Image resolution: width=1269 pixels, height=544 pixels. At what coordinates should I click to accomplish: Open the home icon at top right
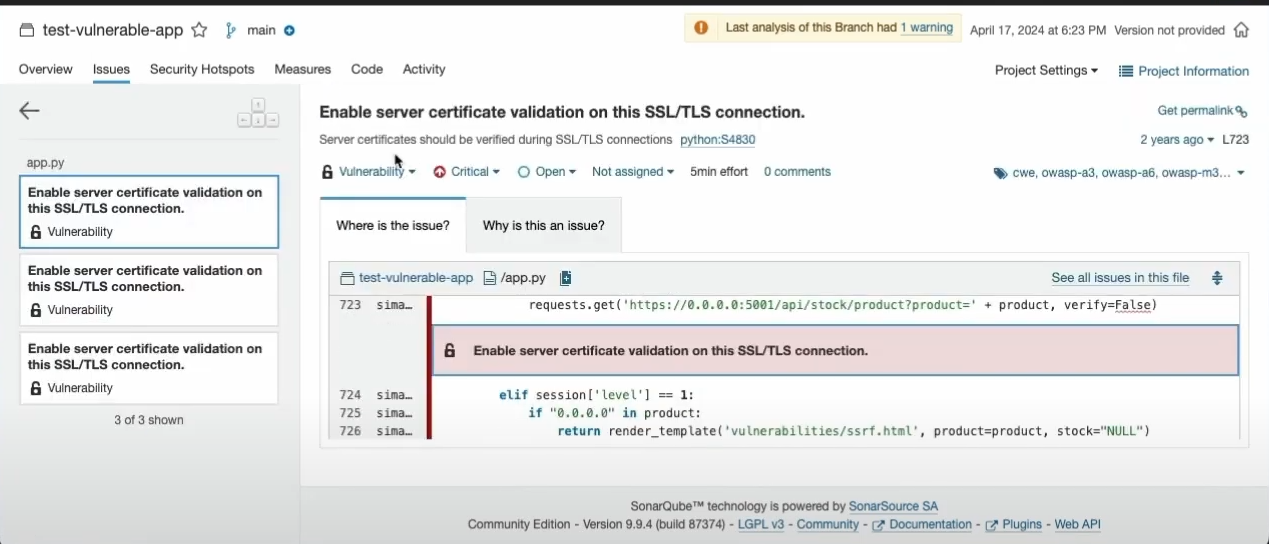[x=1241, y=30]
